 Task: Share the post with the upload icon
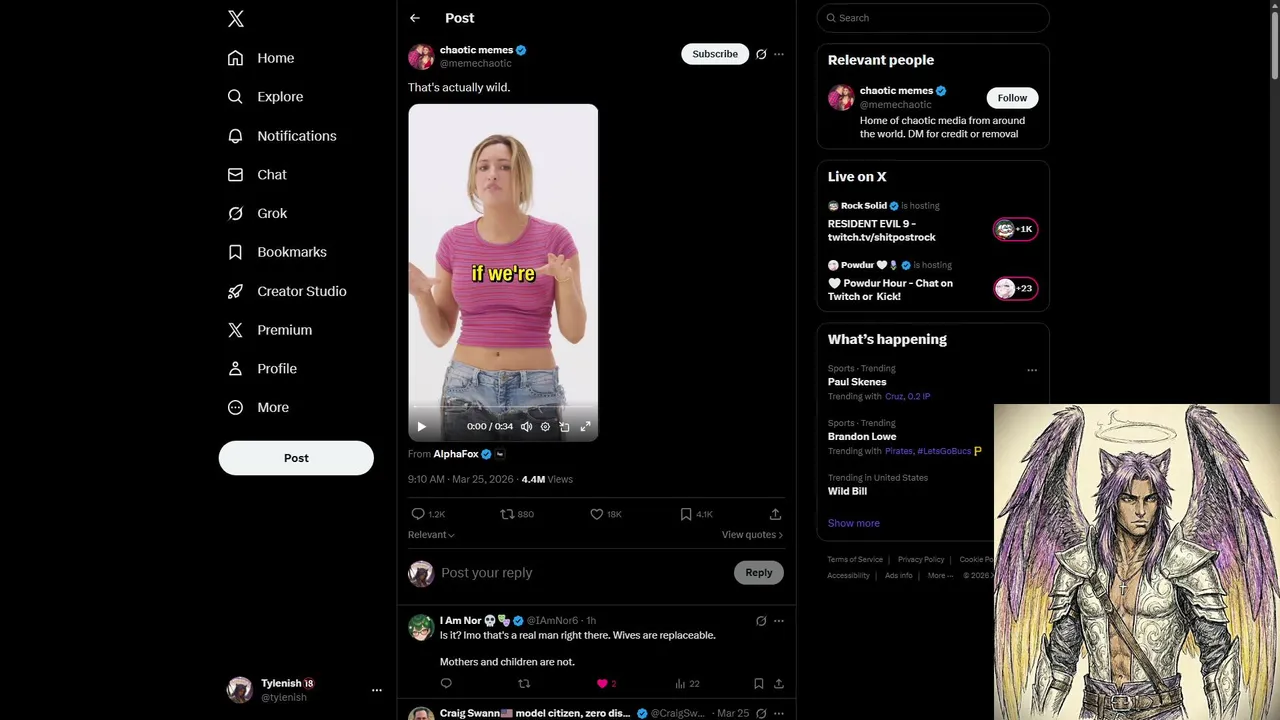(x=775, y=514)
